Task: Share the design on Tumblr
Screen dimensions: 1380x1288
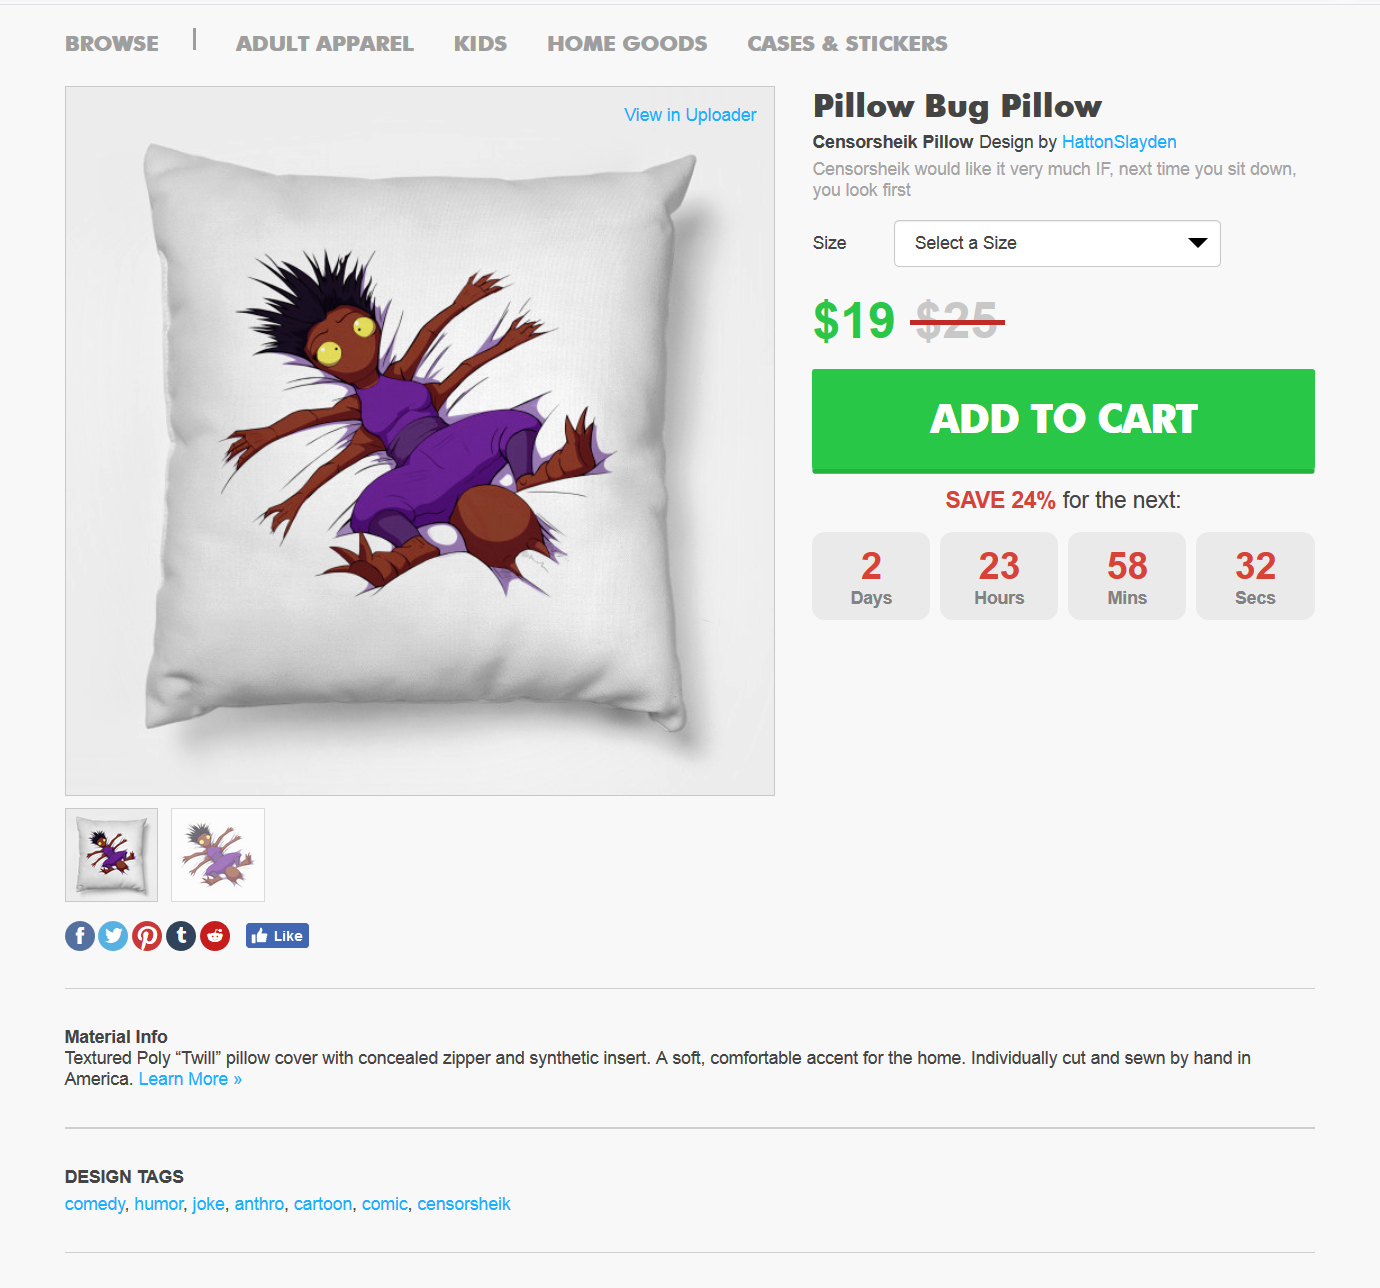Action: [181, 936]
